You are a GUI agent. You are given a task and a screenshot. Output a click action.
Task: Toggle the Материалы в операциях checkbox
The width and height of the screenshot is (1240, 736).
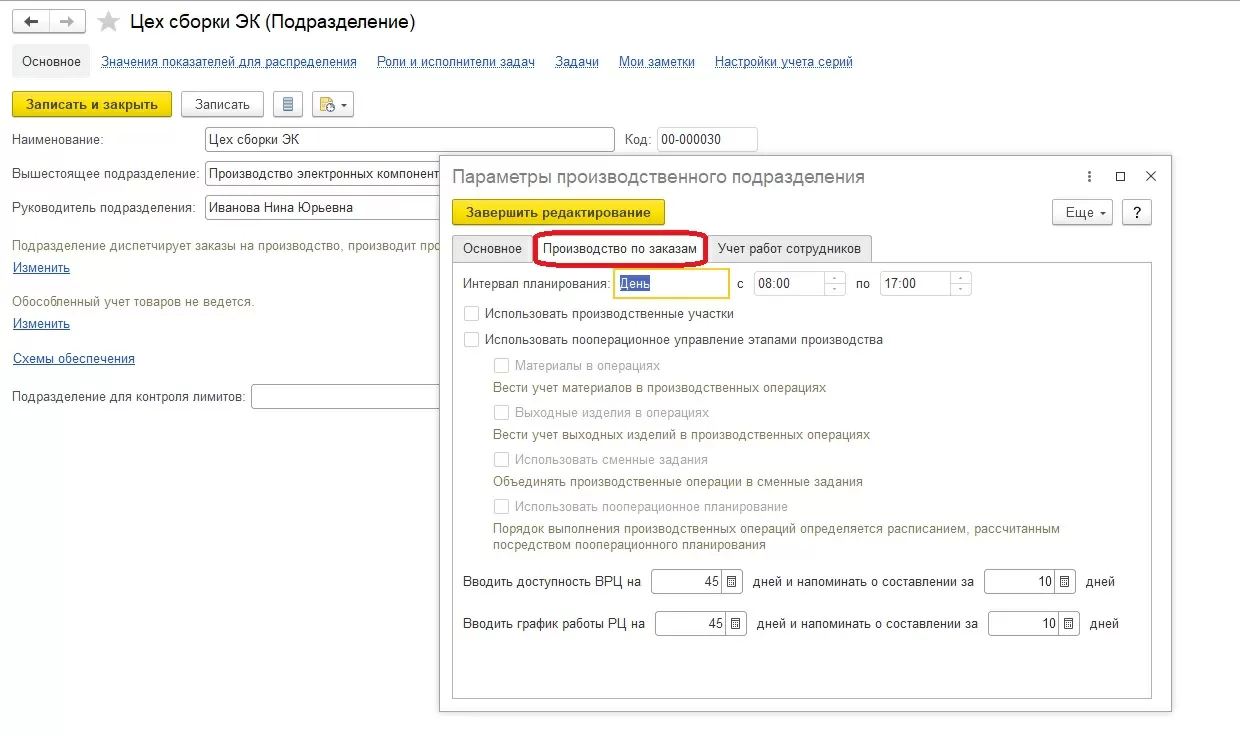[x=502, y=366]
